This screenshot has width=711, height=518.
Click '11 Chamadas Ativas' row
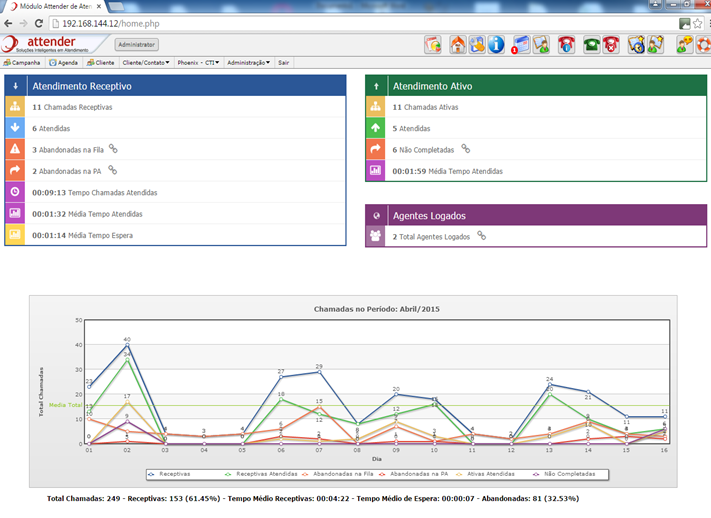[x=536, y=107]
